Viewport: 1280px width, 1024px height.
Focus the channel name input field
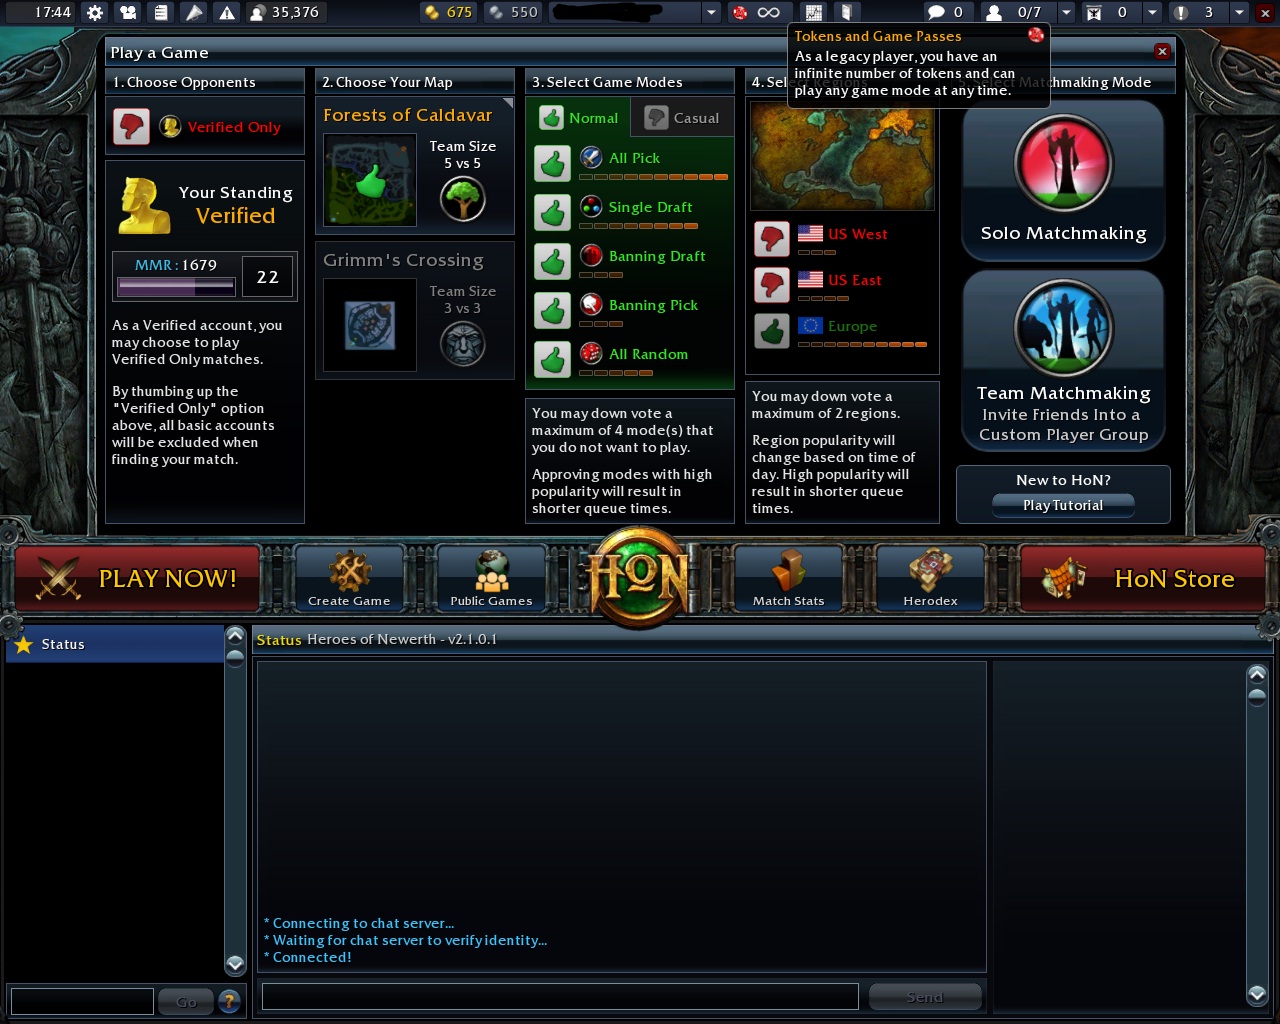(x=82, y=1001)
